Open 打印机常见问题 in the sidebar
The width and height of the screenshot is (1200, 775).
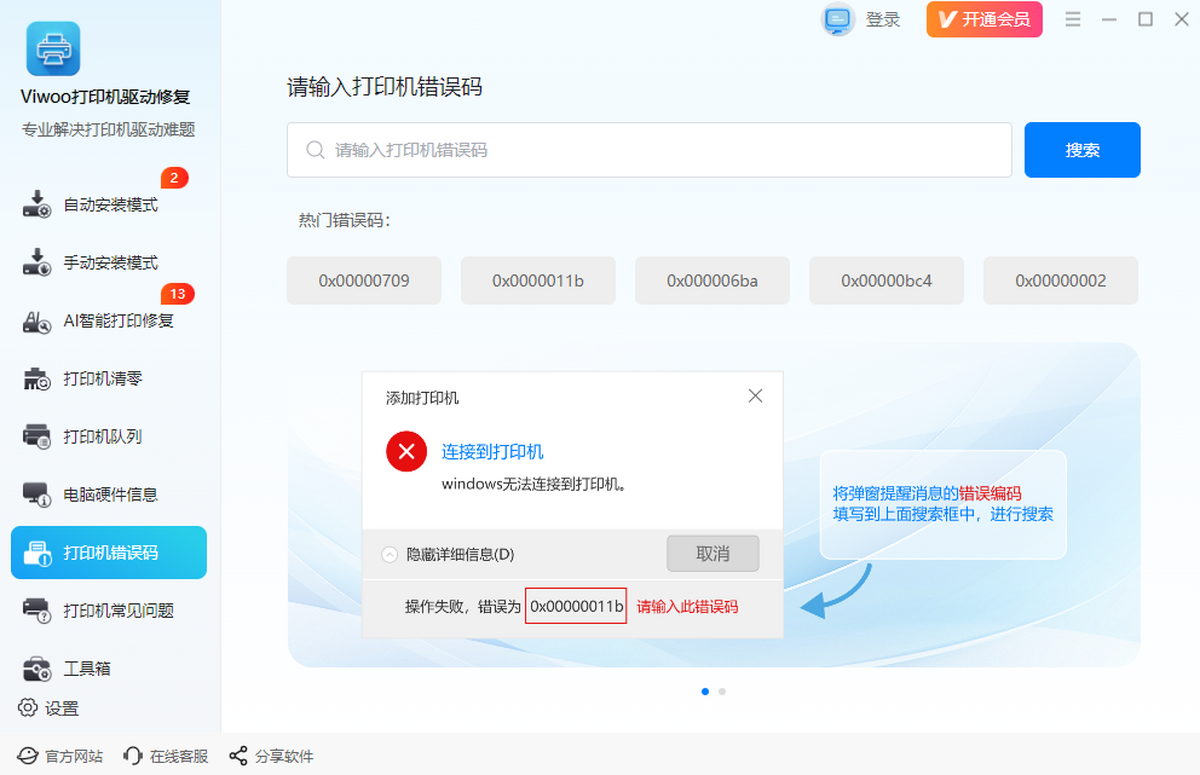pos(109,611)
